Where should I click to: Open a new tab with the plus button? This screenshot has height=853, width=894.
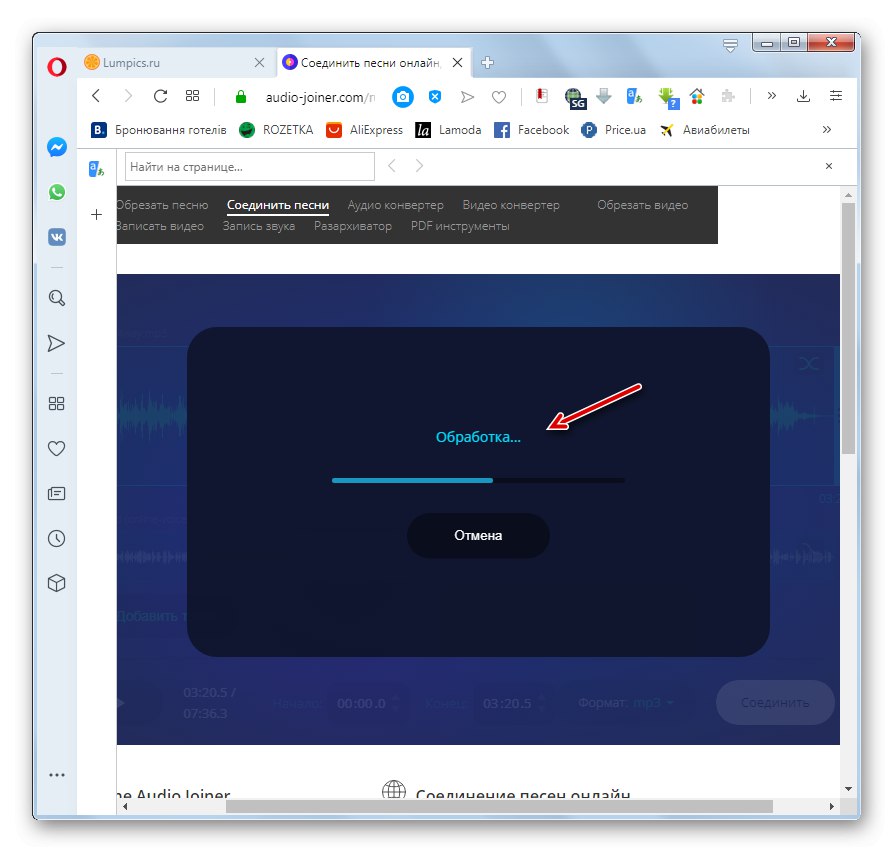pyautogui.click(x=487, y=63)
